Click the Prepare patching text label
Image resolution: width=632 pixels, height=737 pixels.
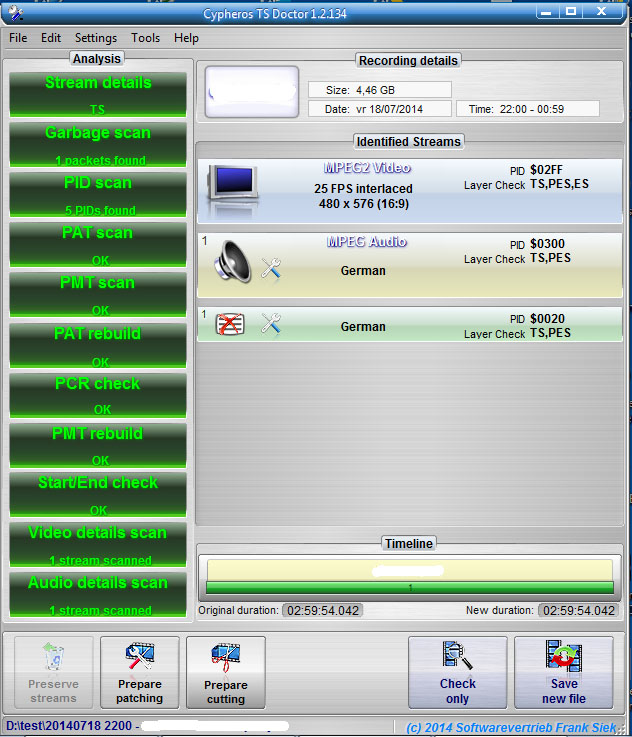pos(140,691)
